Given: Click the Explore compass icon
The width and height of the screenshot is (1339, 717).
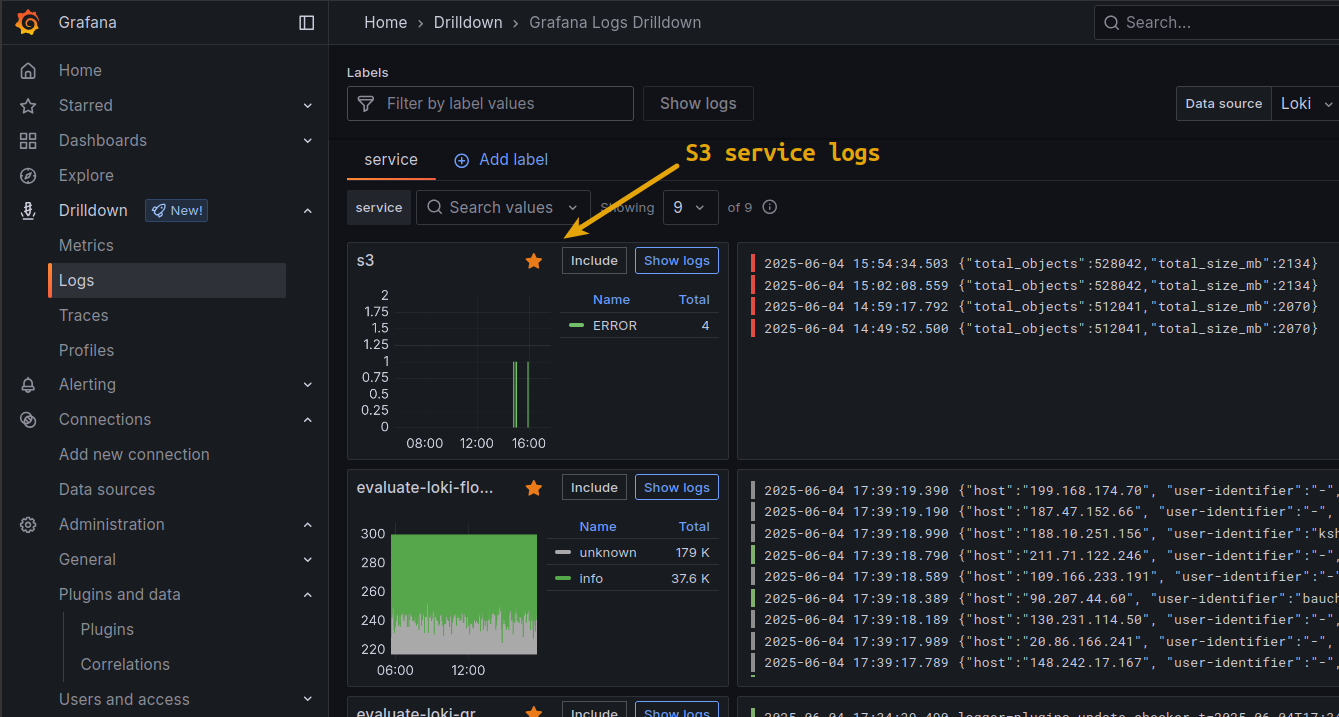Looking at the screenshot, I should coord(28,176).
